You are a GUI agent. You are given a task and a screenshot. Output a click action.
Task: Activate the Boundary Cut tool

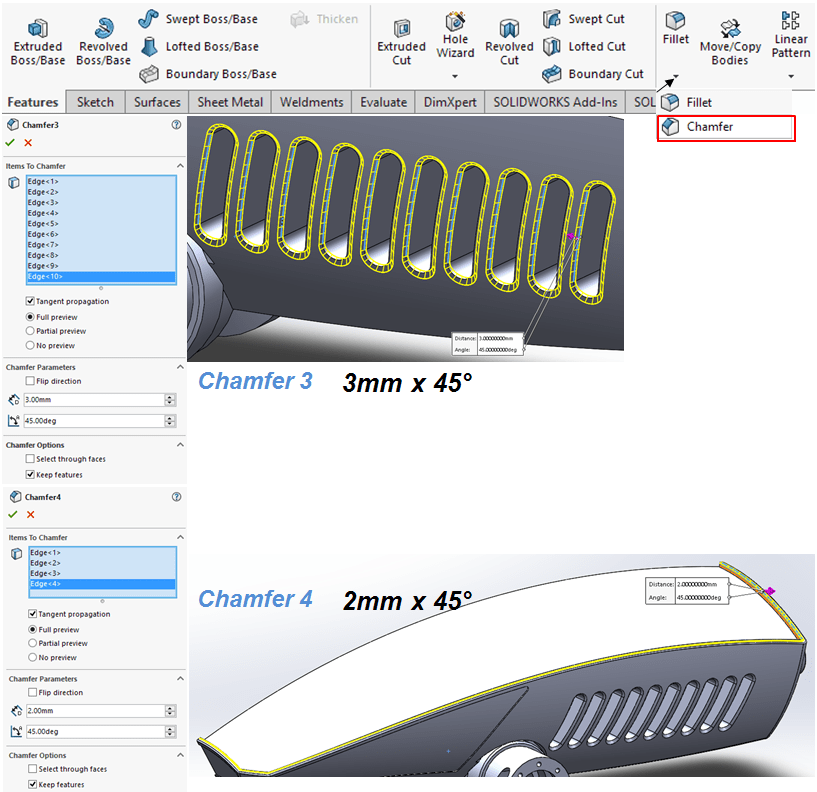tap(552, 74)
